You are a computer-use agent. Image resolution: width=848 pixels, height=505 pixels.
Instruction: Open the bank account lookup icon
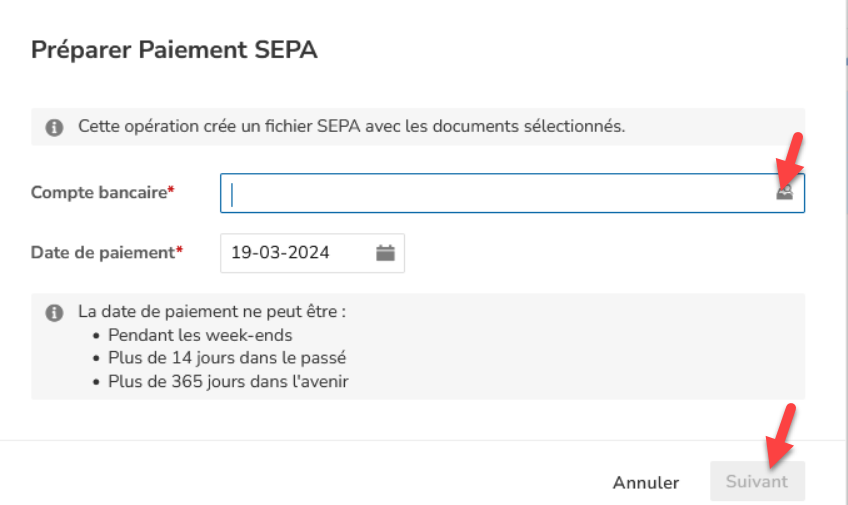click(785, 192)
